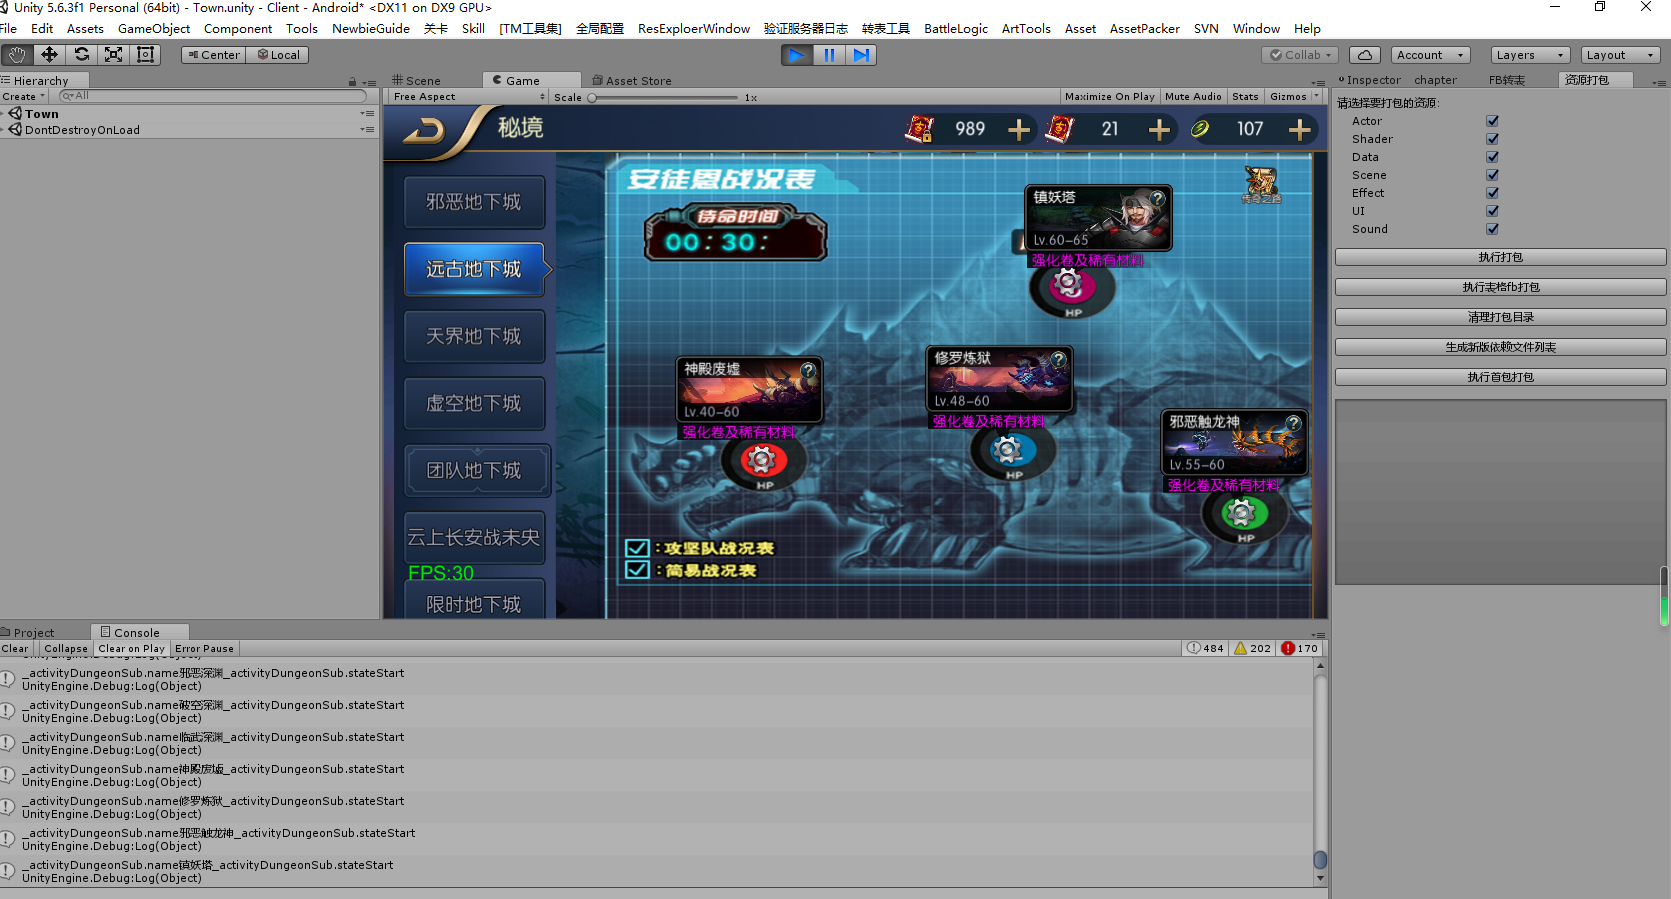
Task: Click the 清理打包目录 button
Action: 1500,317
